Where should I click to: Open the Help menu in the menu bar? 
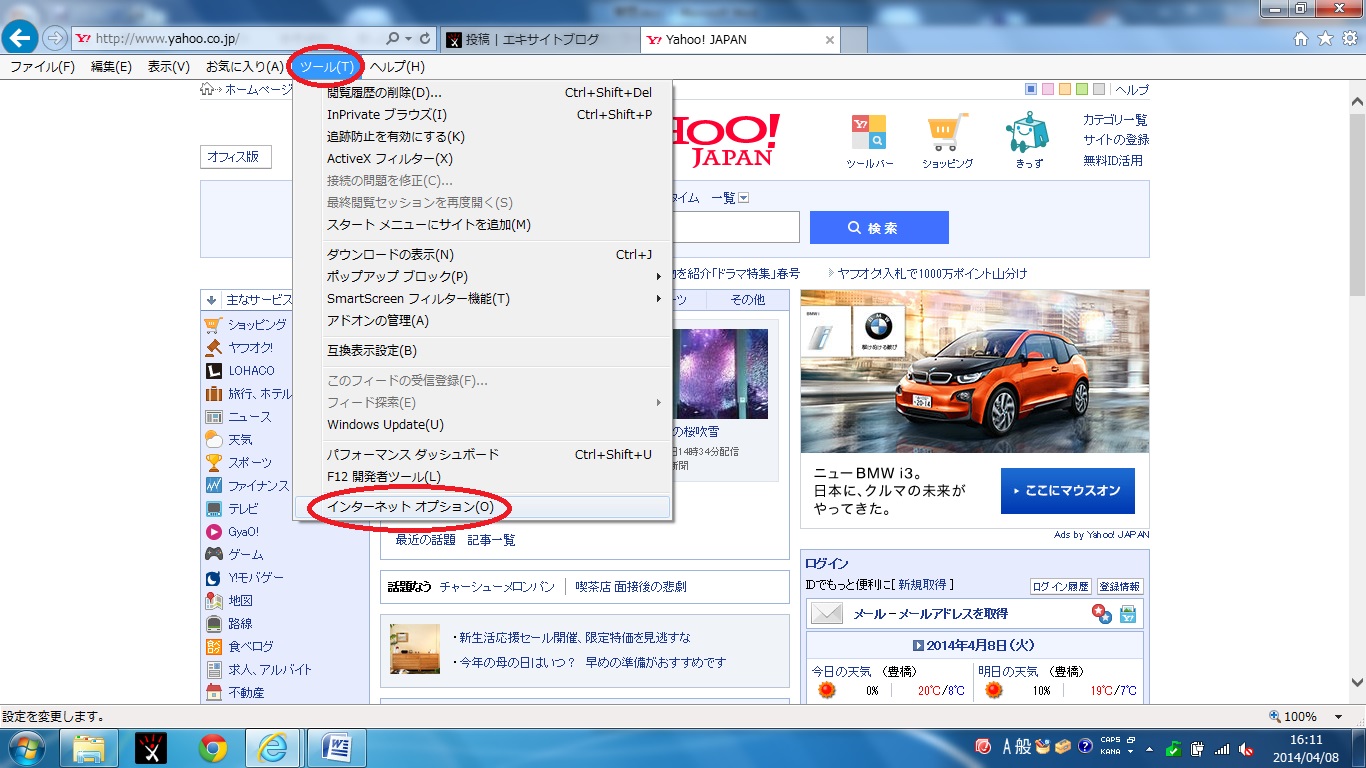[397, 67]
